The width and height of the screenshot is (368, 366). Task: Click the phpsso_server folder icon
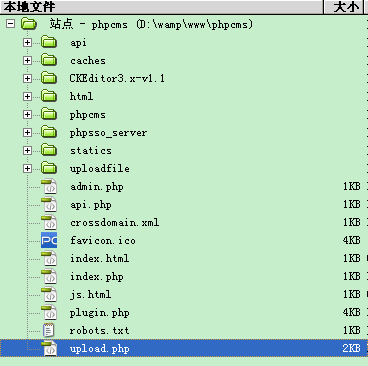49,132
